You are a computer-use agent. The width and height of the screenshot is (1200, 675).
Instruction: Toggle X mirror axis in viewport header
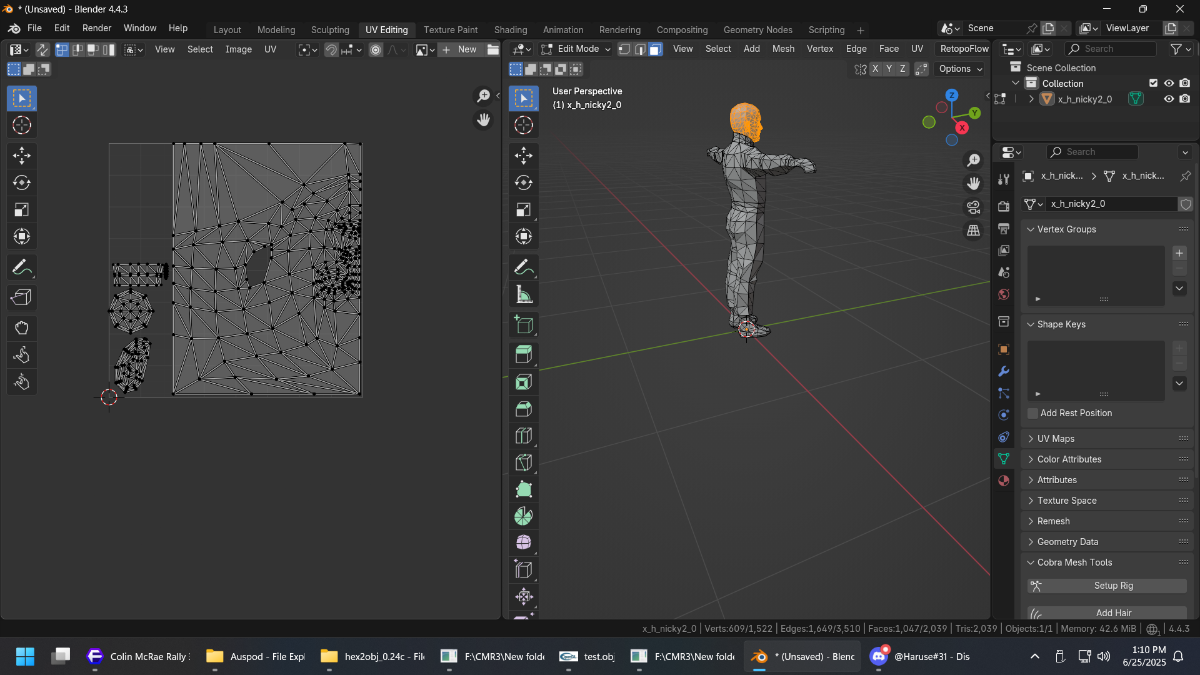coord(875,69)
